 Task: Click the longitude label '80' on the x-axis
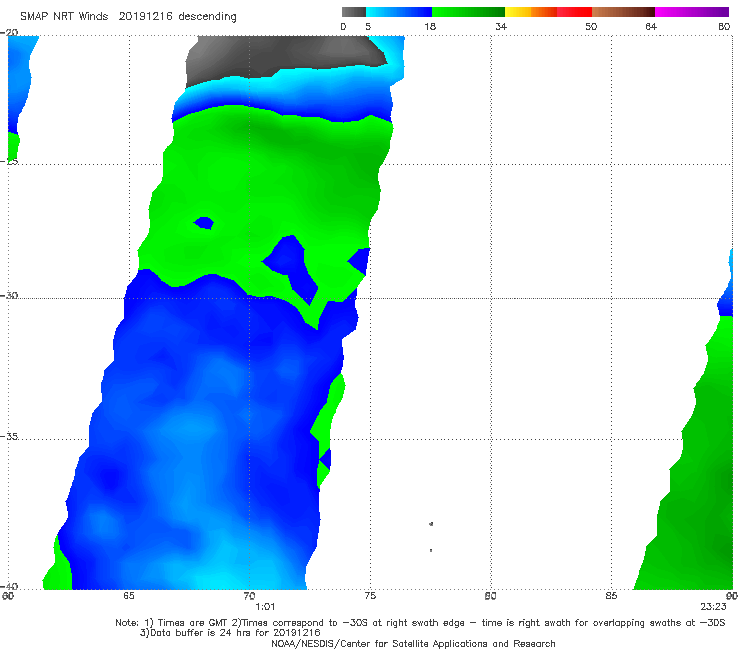point(491,596)
